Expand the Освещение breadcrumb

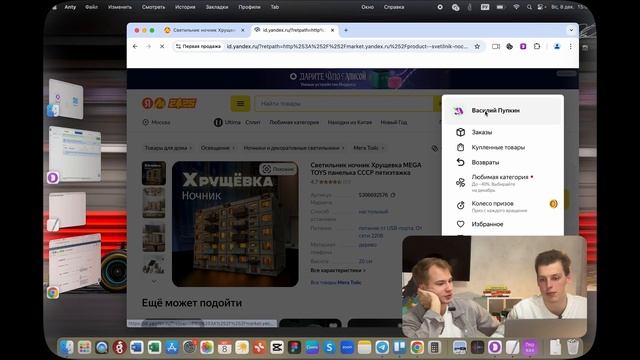pos(218,148)
